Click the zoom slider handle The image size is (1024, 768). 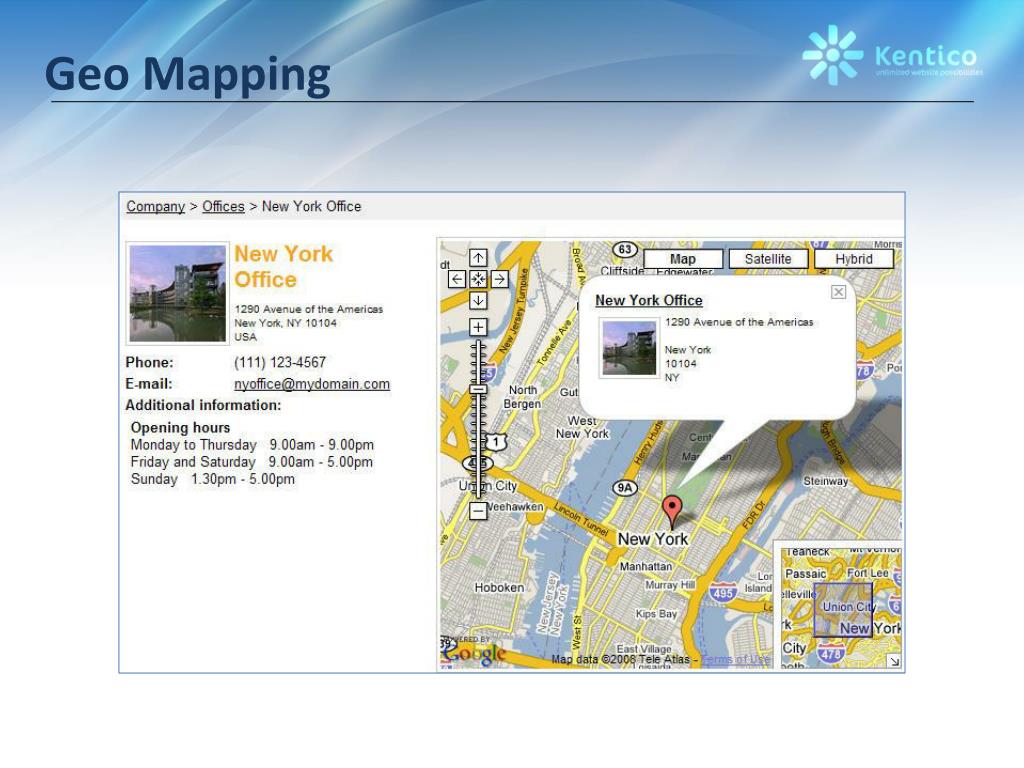[x=479, y=389]
